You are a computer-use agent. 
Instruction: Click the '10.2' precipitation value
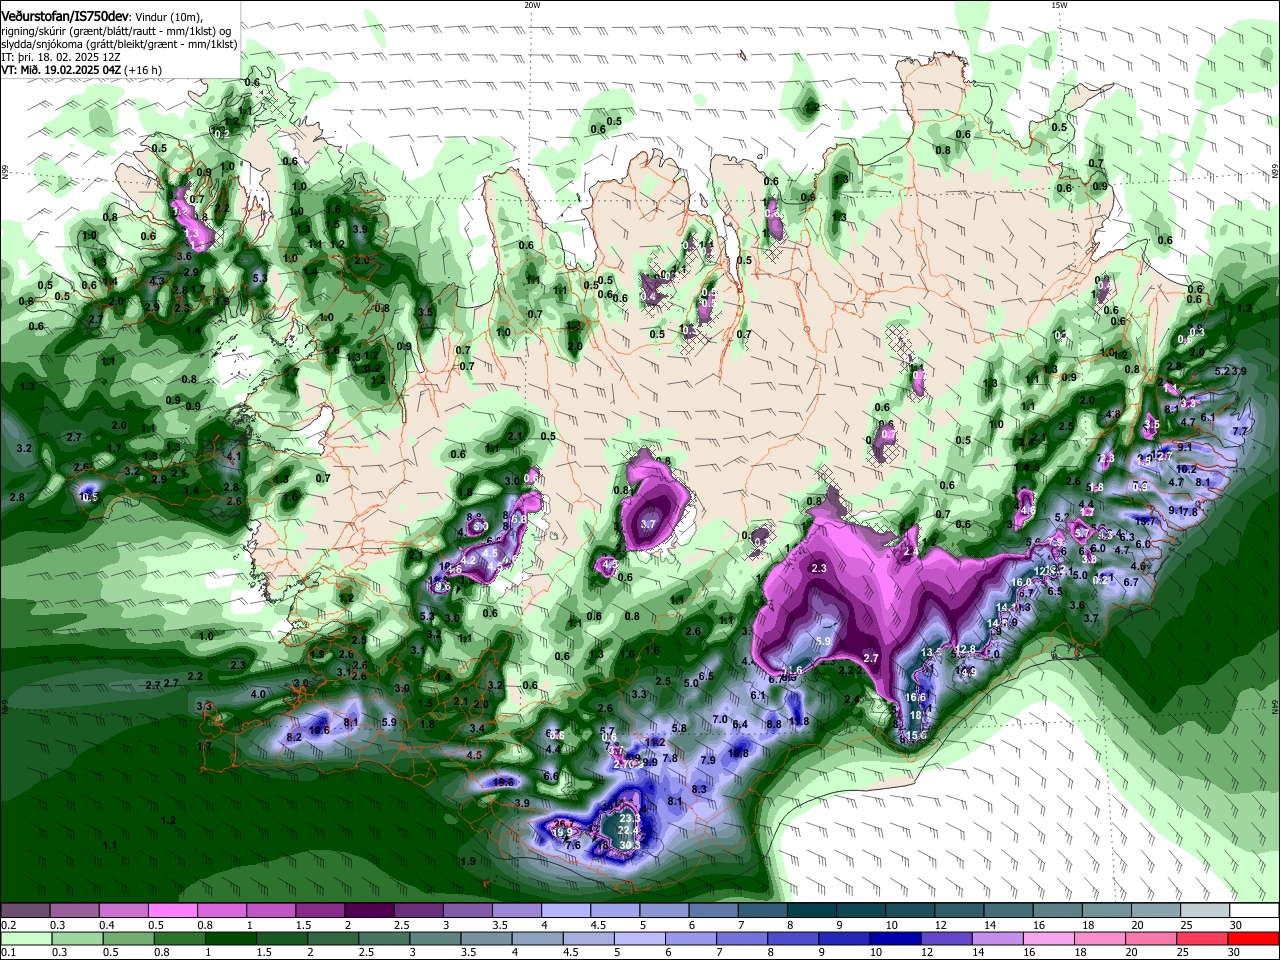click(x=1187, y=469)
